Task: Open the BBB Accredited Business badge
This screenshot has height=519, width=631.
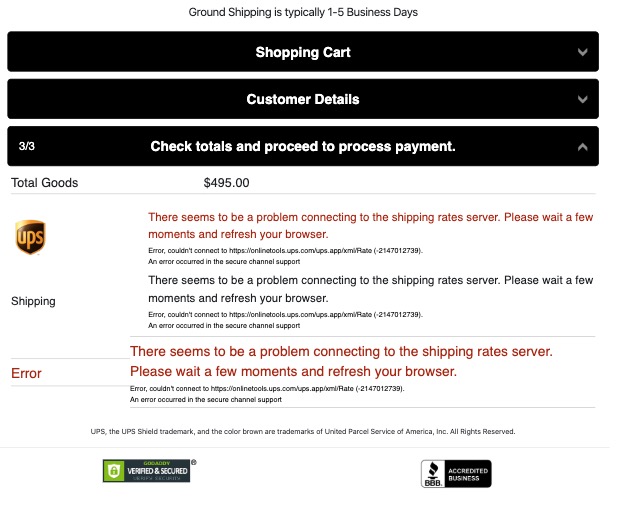Action: tap(456, 473)
